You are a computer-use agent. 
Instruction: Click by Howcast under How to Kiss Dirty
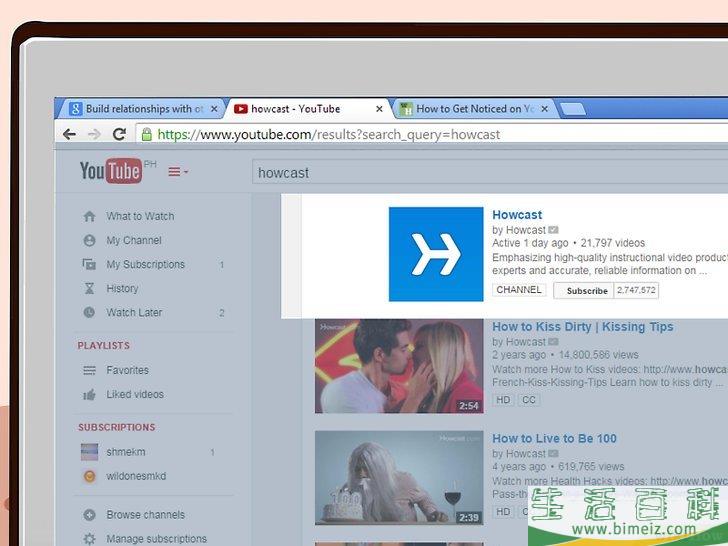point(519,342)
